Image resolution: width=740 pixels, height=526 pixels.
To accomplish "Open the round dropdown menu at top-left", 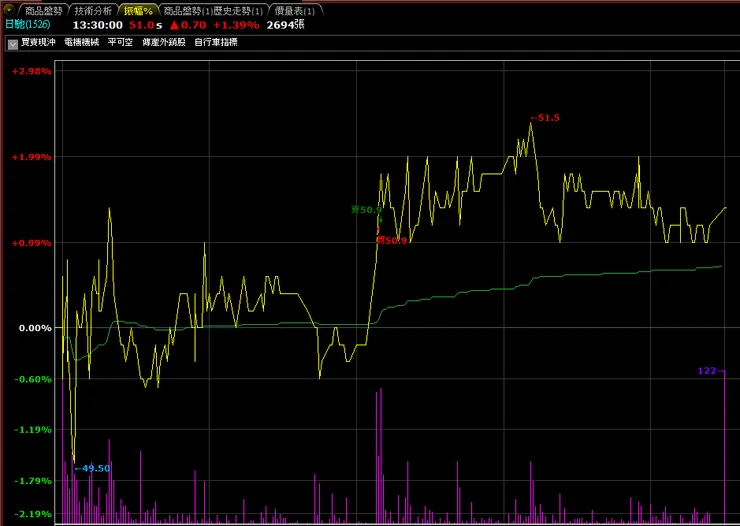I will pos(9,10).
